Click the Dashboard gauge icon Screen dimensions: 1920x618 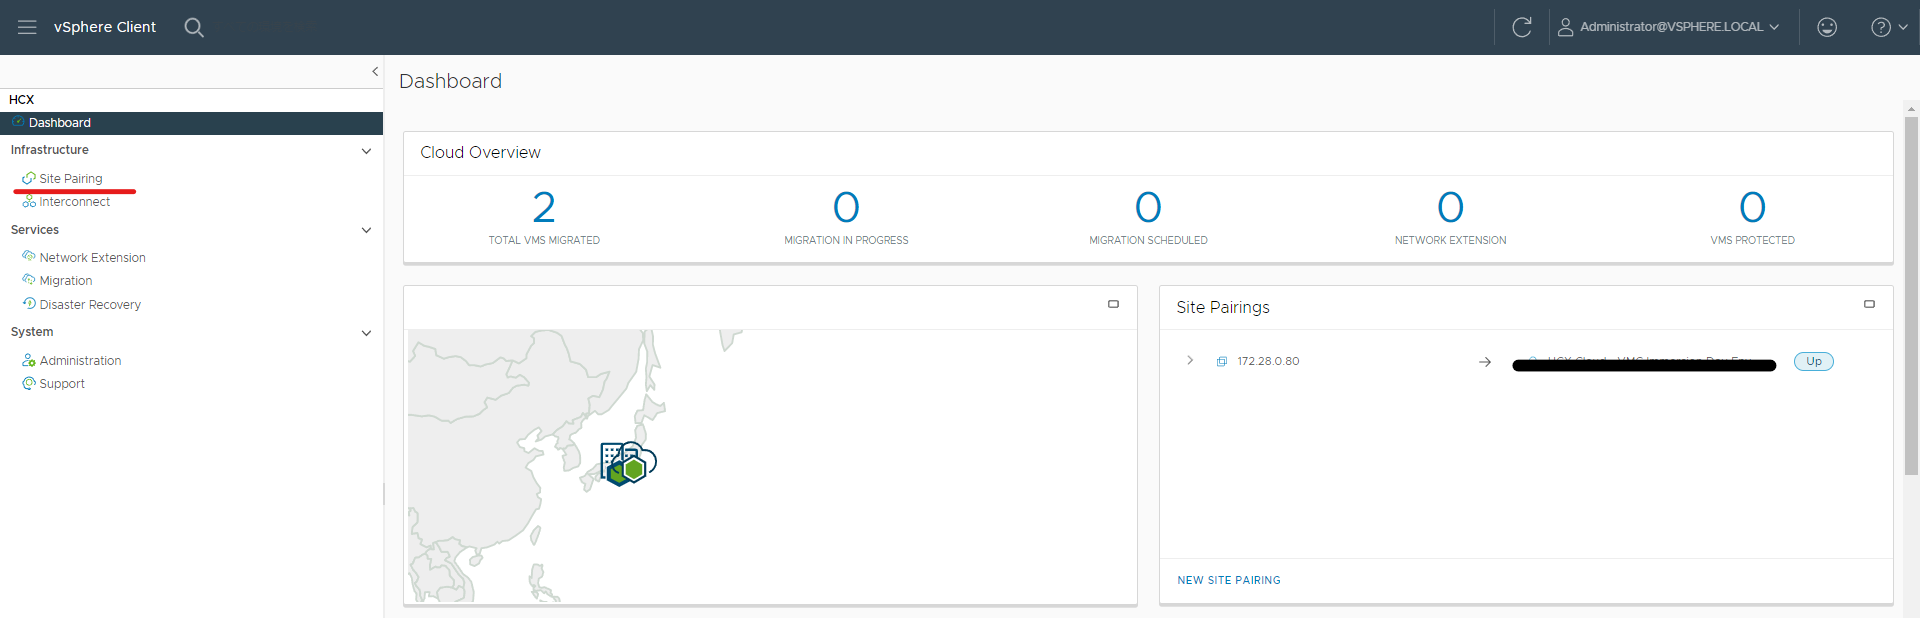point(18,122)
